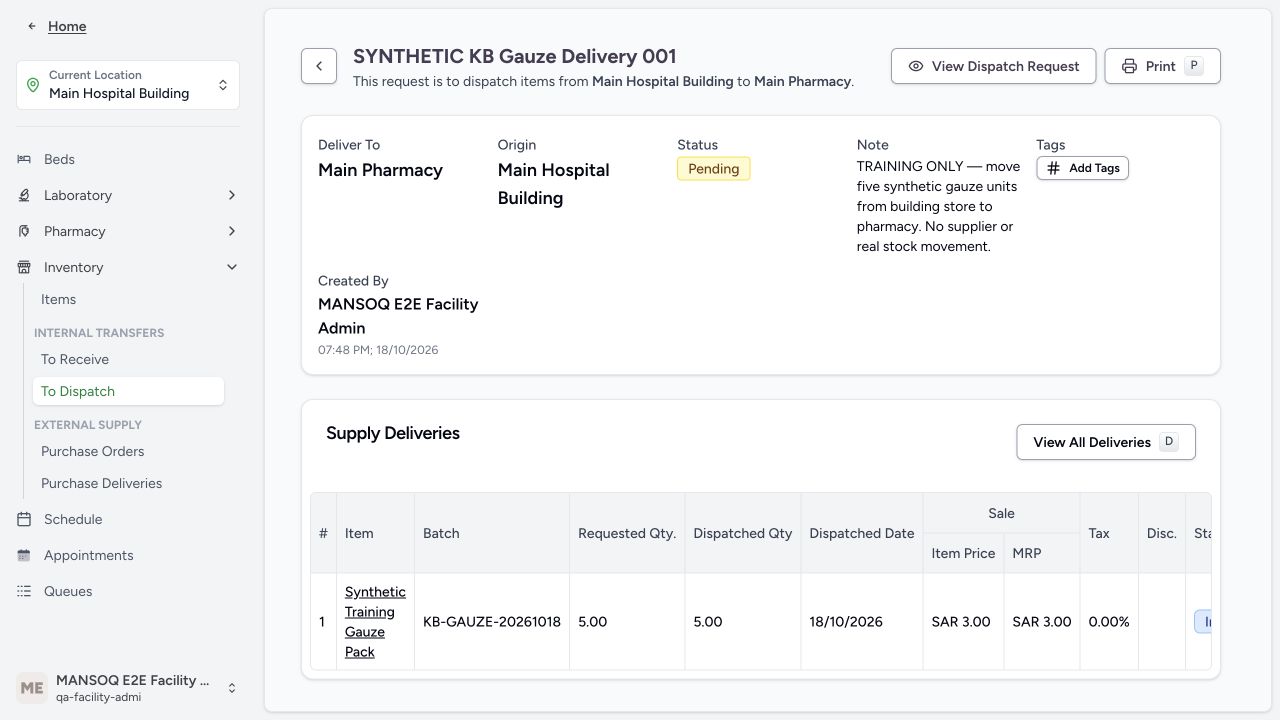
Task: Collapse the Inventory section chevron
Action: 232,267
